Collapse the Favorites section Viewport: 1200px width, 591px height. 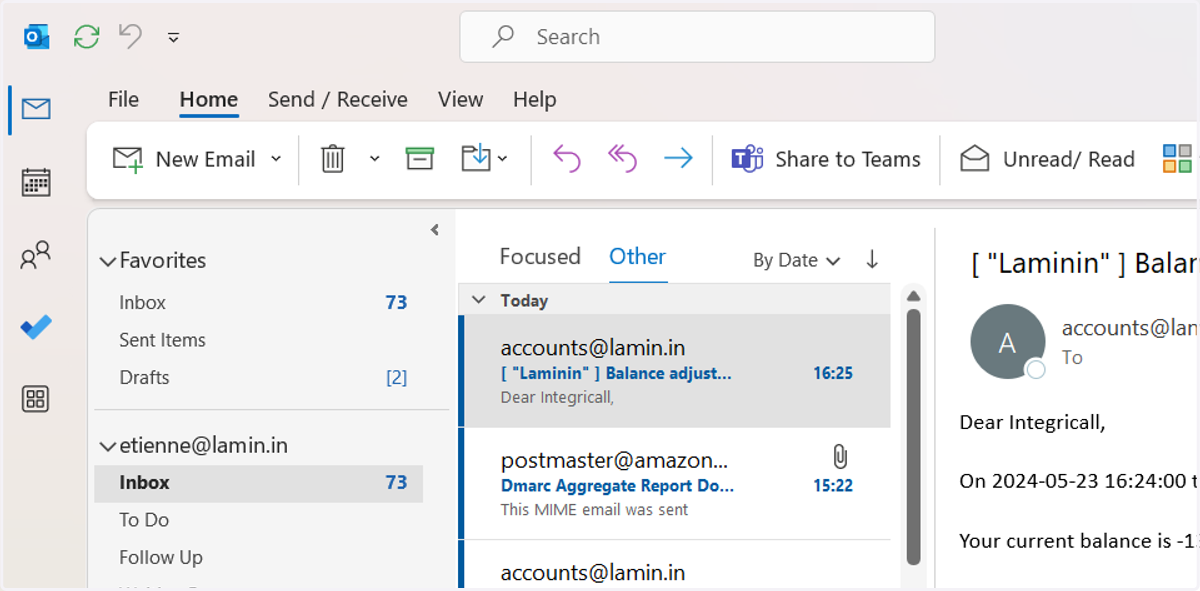pos(107,261)
